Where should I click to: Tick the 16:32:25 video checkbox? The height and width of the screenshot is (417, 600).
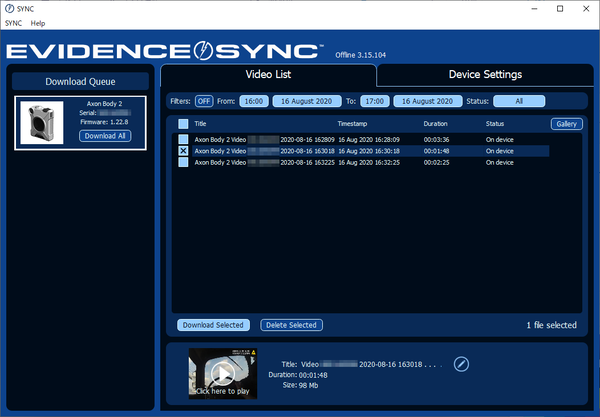click(183, 162)
